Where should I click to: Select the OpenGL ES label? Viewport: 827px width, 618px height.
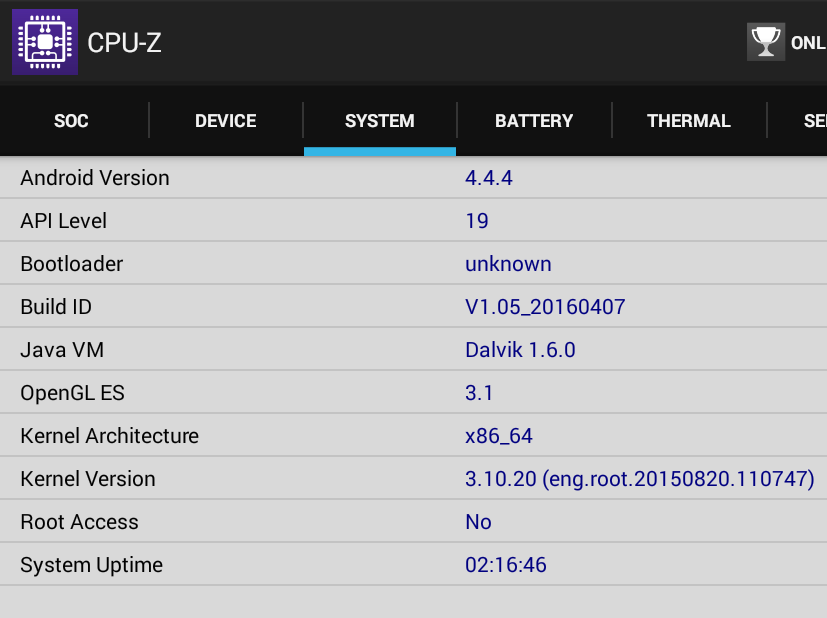point(72,393)
